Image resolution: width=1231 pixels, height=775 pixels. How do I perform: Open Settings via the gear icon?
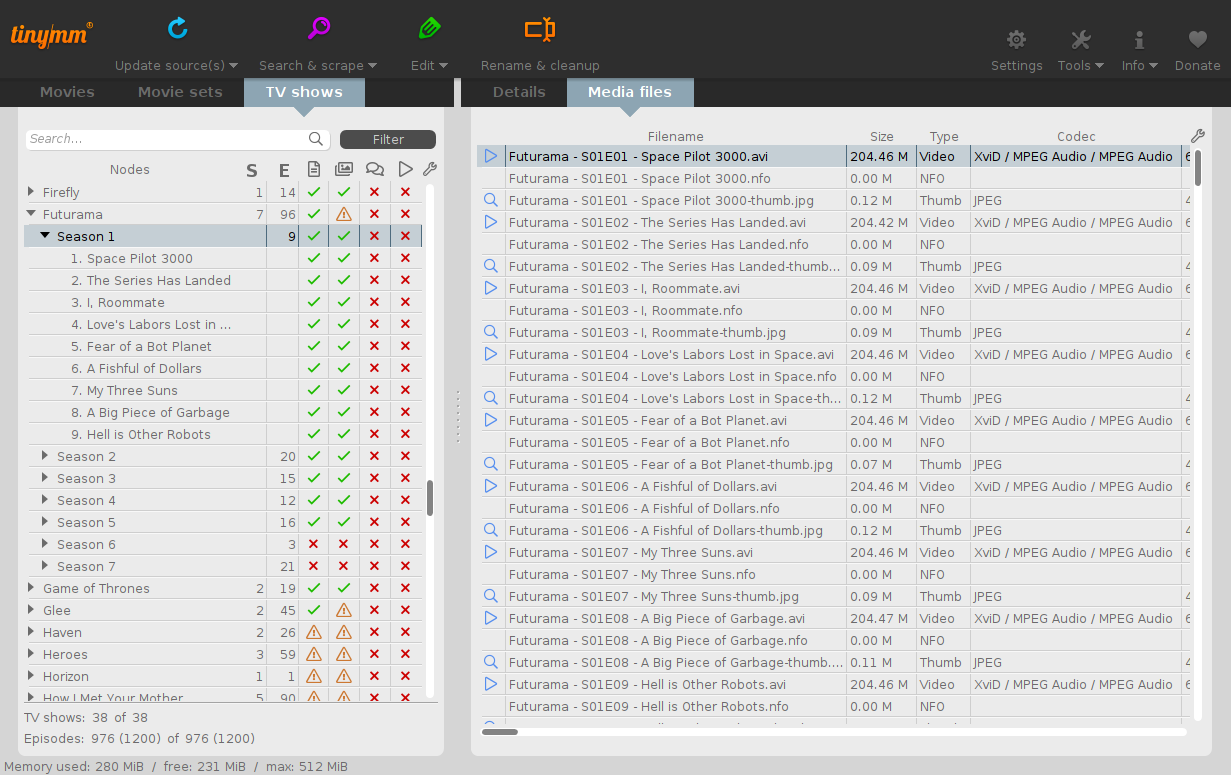coord(1016,40)
